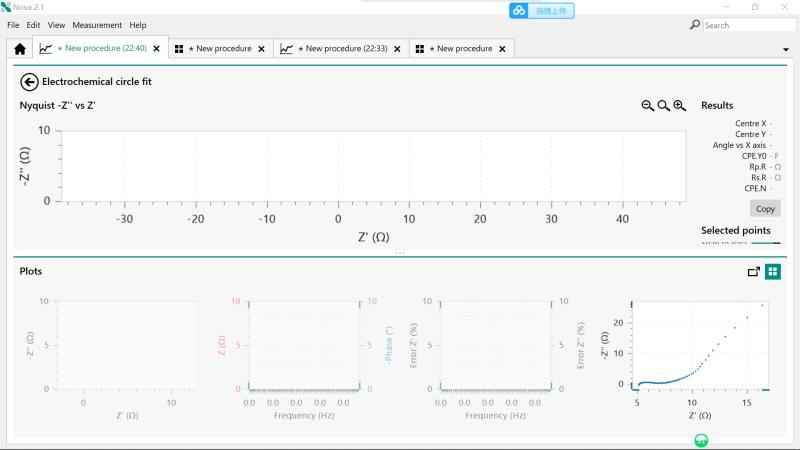Click the CPE.N result label

(x=755, y=188)
